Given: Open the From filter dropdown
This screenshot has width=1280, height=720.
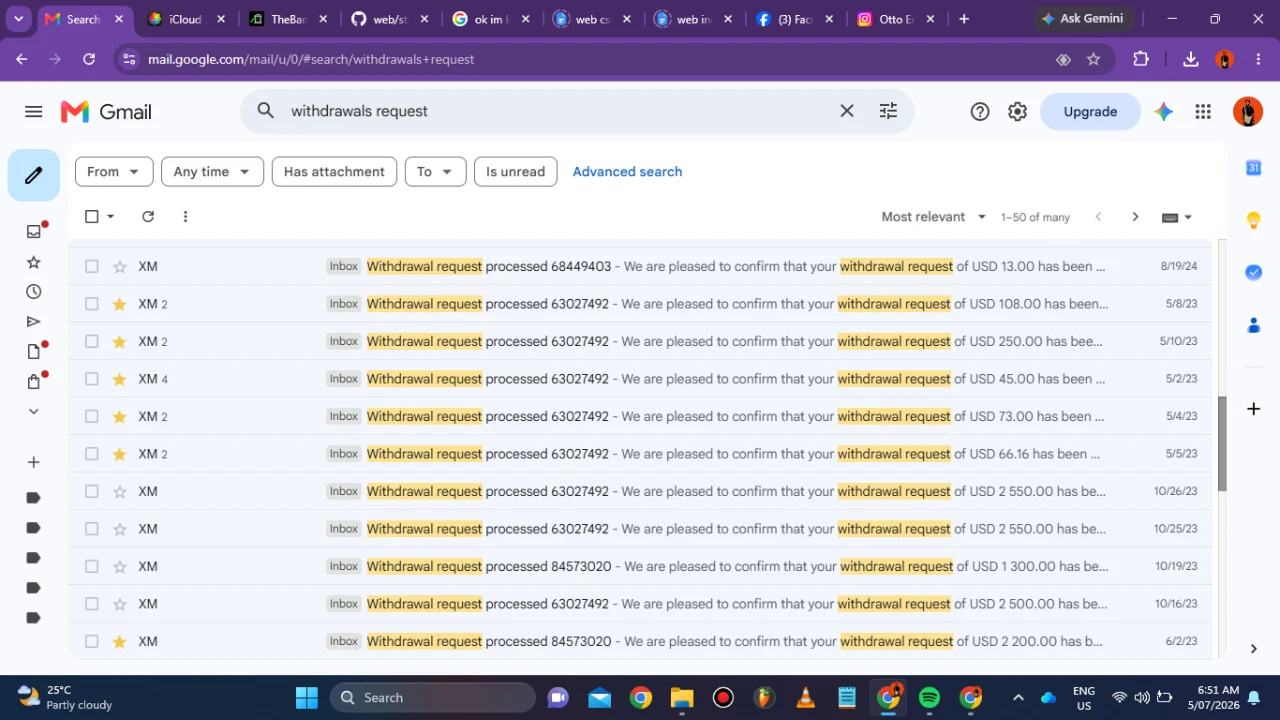Looking at the screenshot, I should point(114,171).
